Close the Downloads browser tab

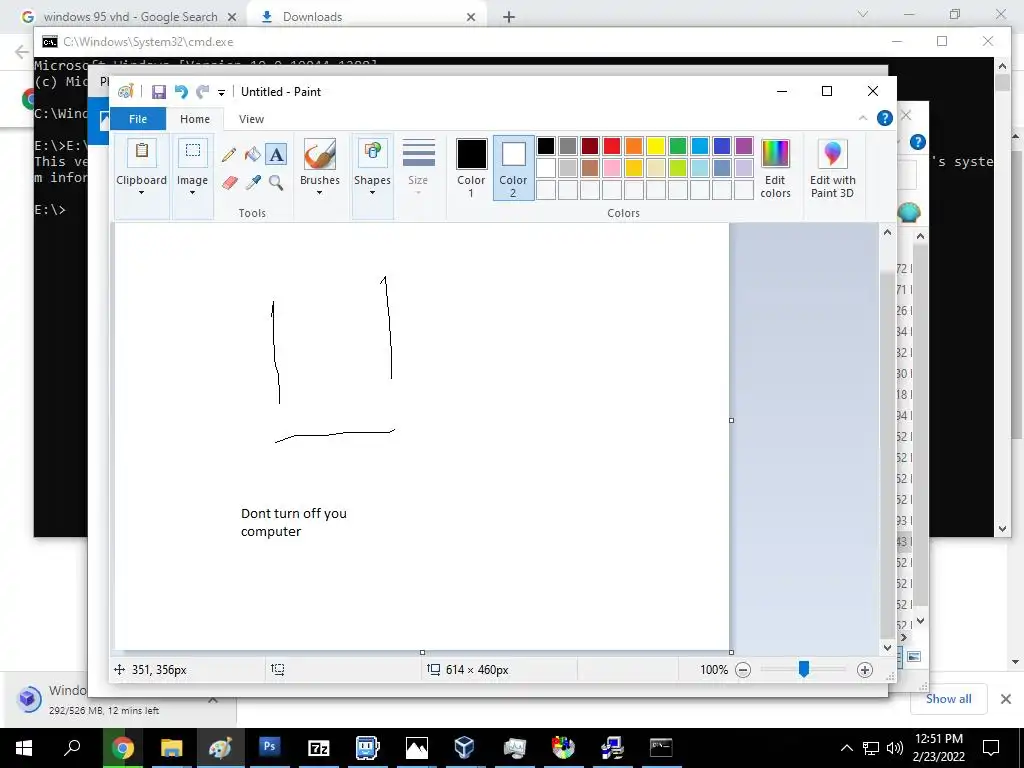(x=471, y=17)
